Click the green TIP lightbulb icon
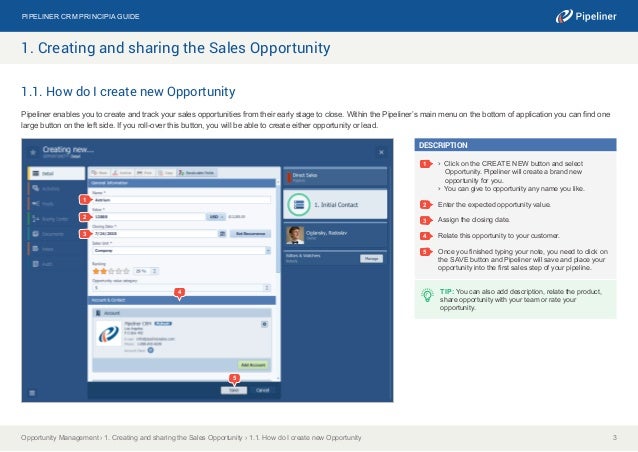This screenshot has width=638, height=452. 427,295
